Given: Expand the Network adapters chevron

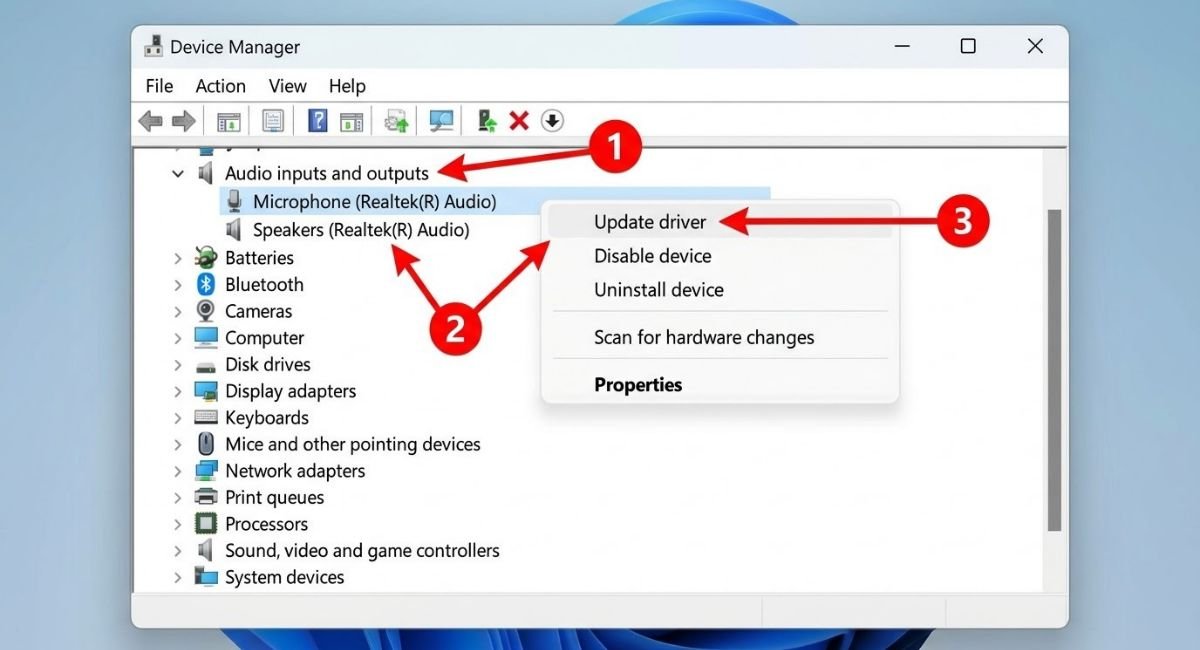Looking at the screenshot, I should 178,471.
